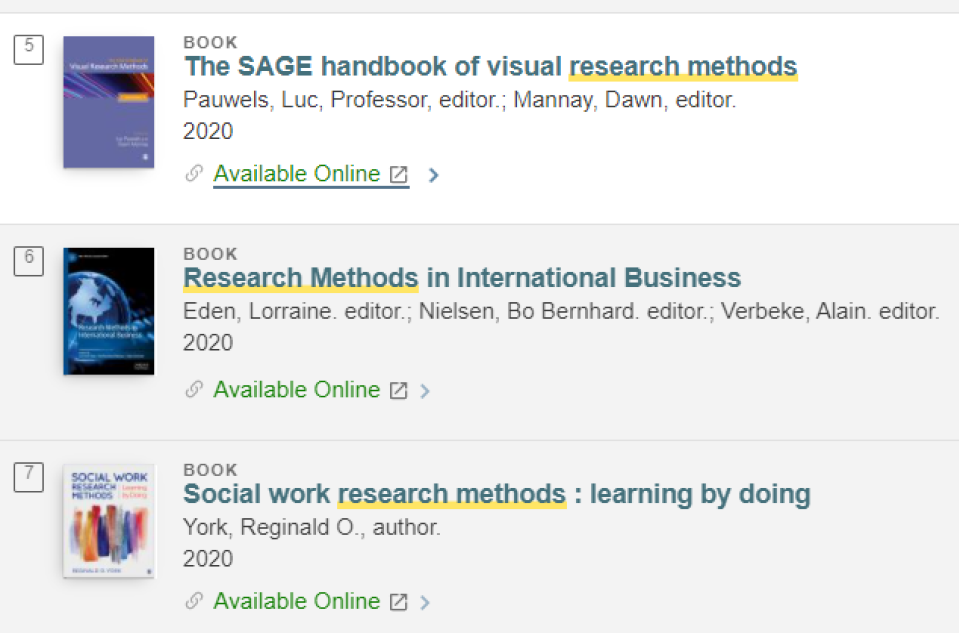
Task: Expand availability details chevron for SAGE handbook
Action: click(434, 176)
